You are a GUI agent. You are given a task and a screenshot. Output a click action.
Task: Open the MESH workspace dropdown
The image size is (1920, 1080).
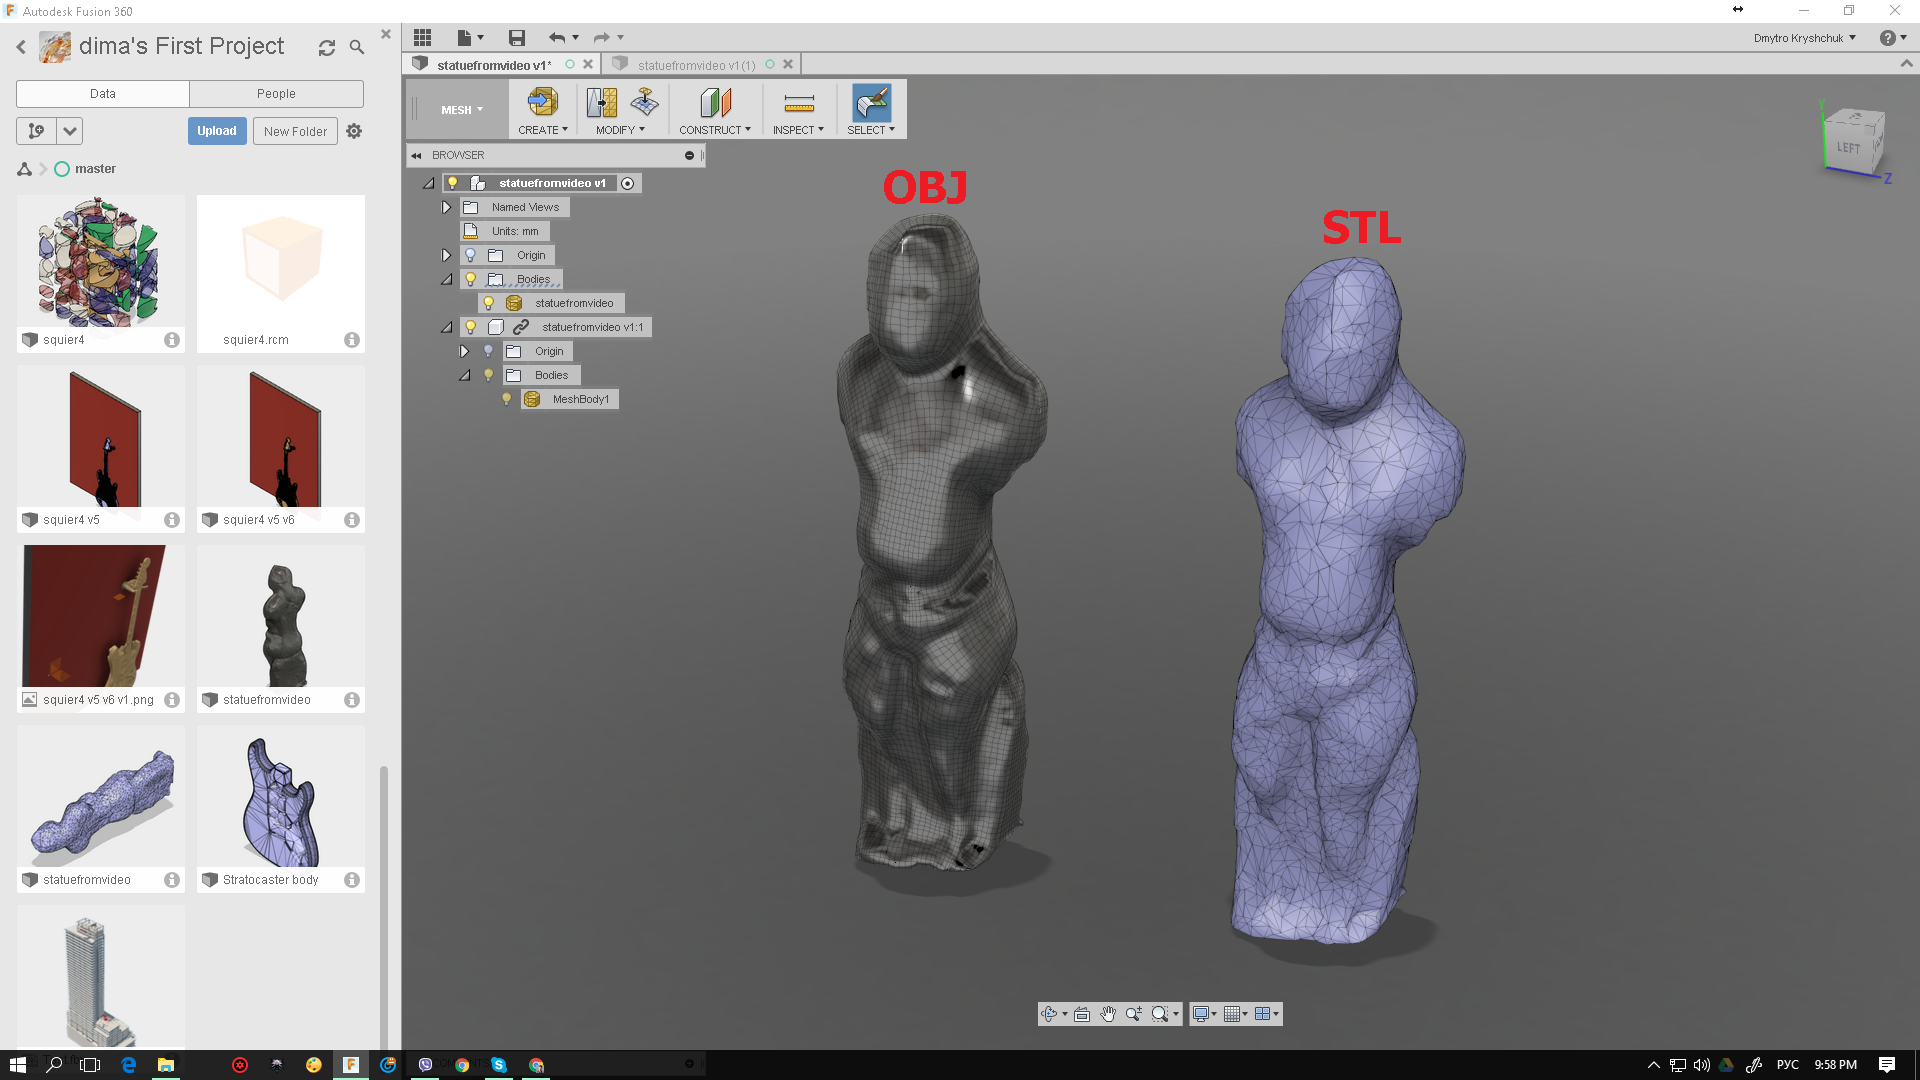click(462, 110)
